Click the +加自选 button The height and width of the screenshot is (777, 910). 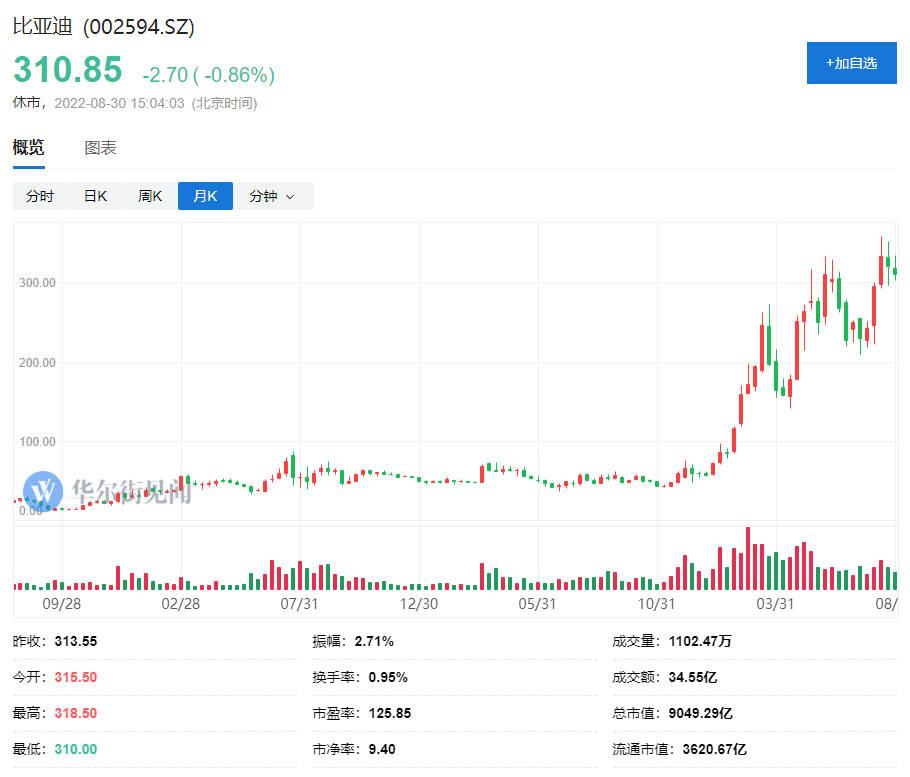[x=851, y=63]
